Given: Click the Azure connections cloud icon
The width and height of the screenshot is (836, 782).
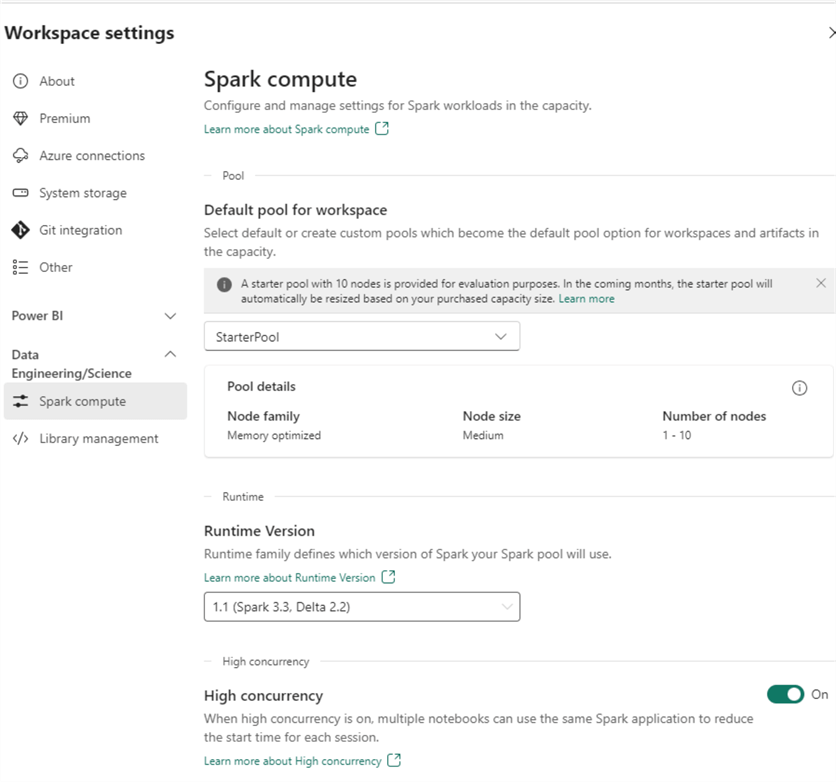Looking at the screenshot, I should 20,156.
